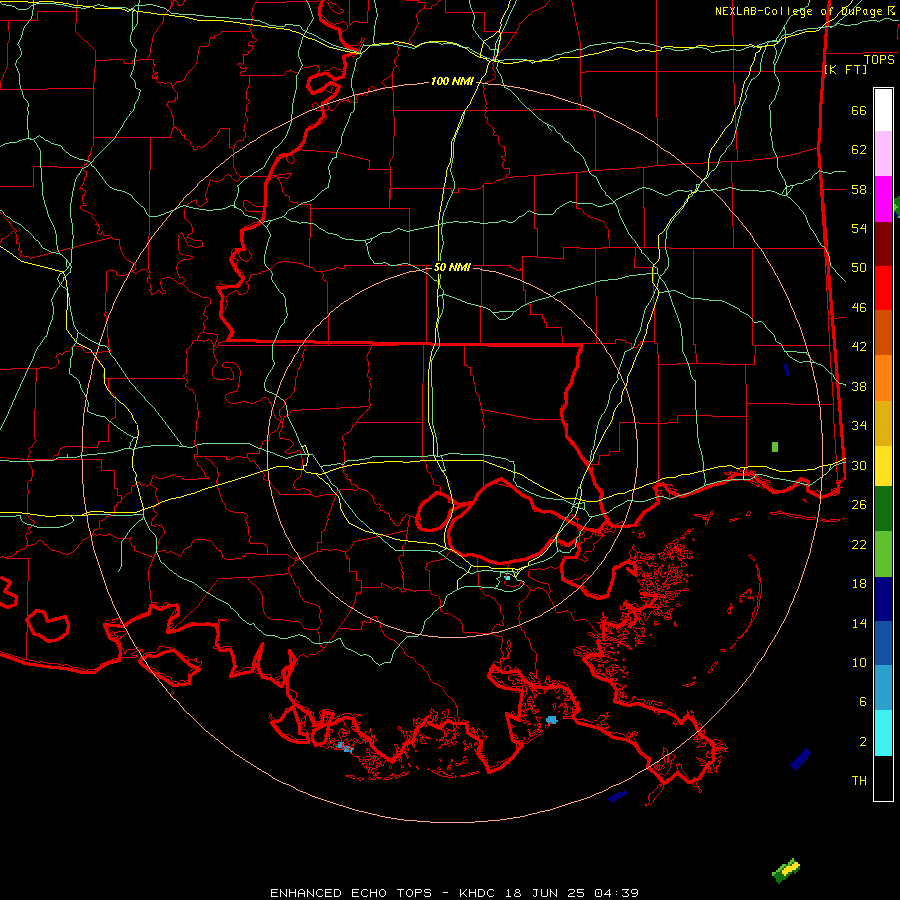The image size is (900, 900).
Task: Click the '58' value on the scale
Action: (859, 189)
